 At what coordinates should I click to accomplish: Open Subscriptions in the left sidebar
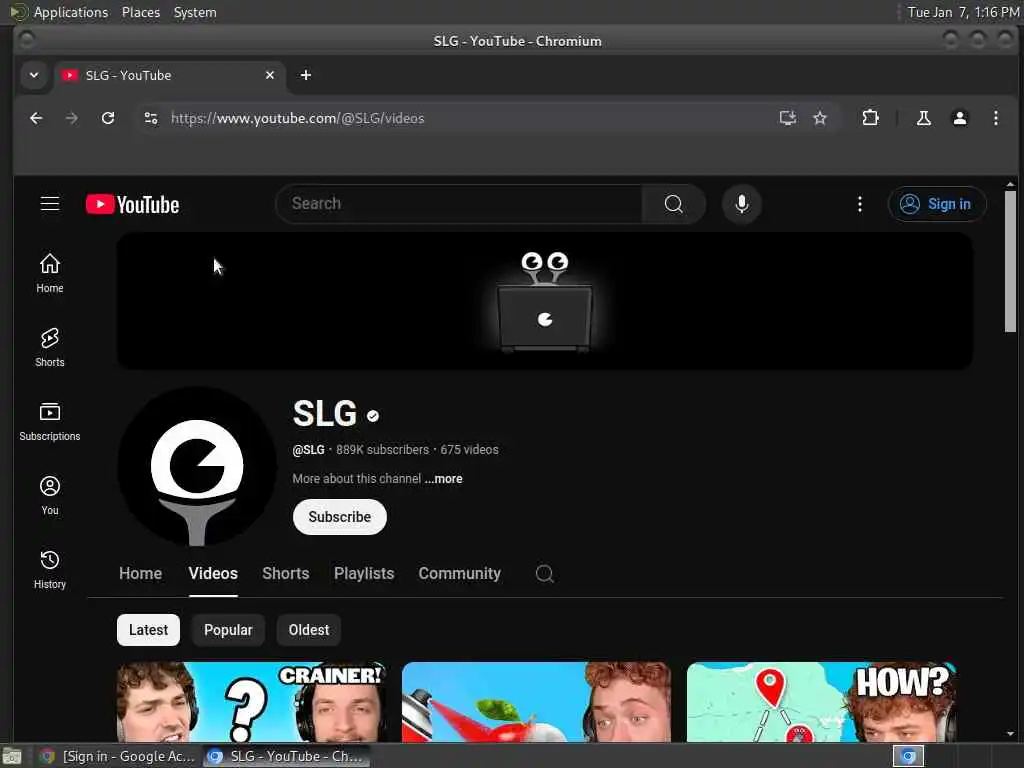pyautogui.click(x=50, y=421)
